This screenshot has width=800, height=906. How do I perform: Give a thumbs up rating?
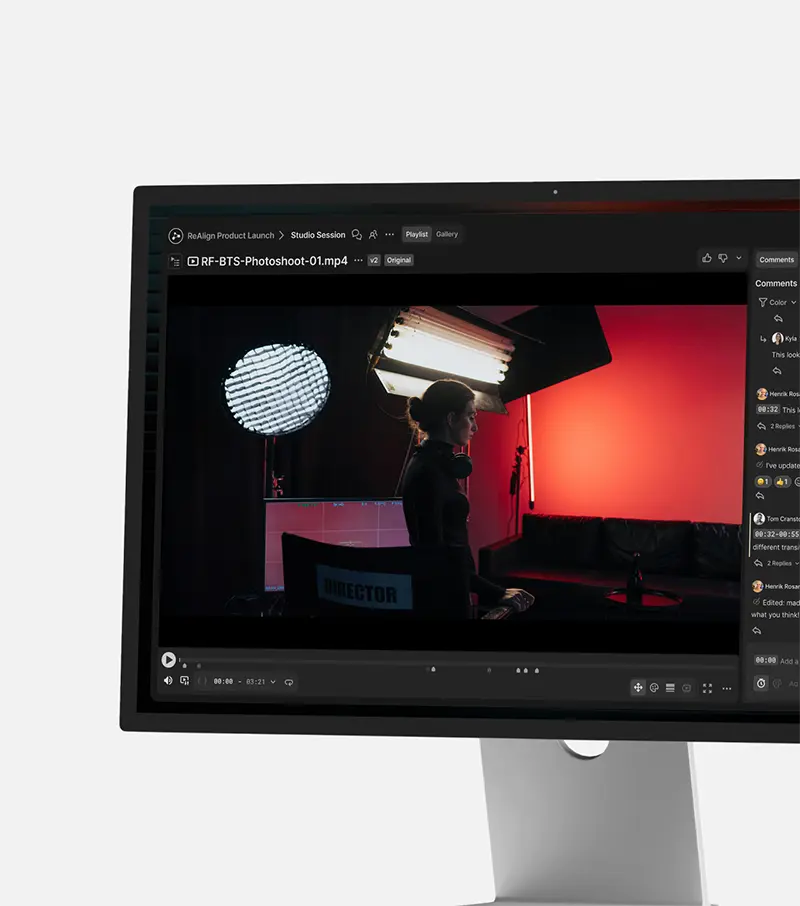pyautogui.click(x=706, y=258)
